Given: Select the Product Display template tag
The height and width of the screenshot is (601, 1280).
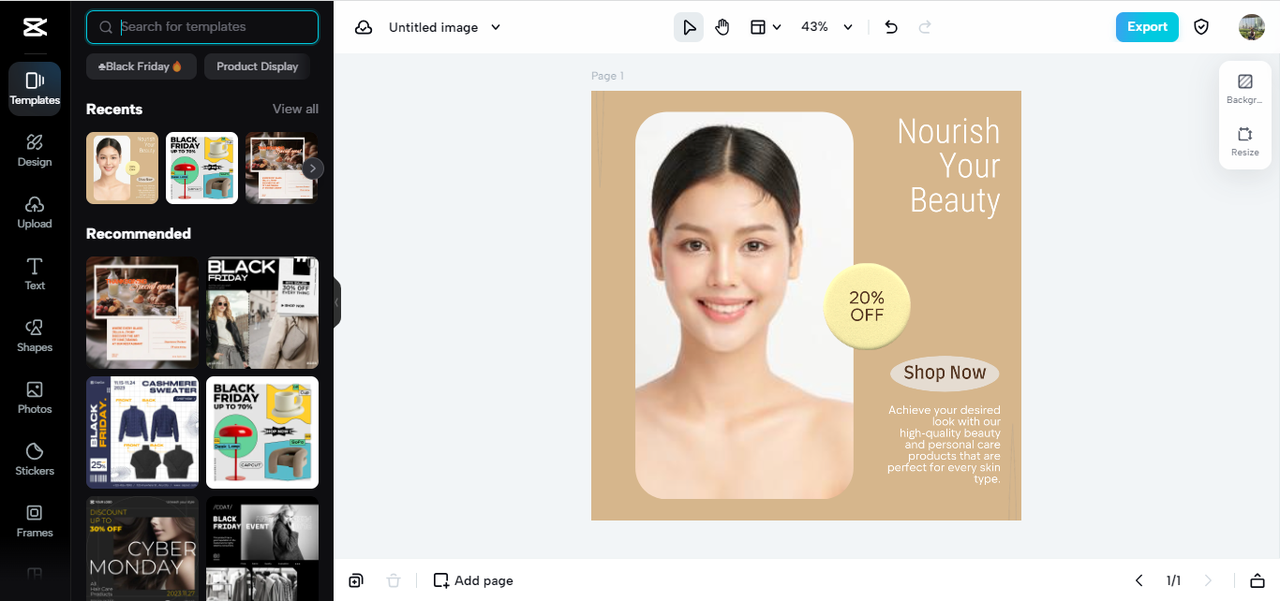Looking at the screenshot, I should [x=257, y=66].
